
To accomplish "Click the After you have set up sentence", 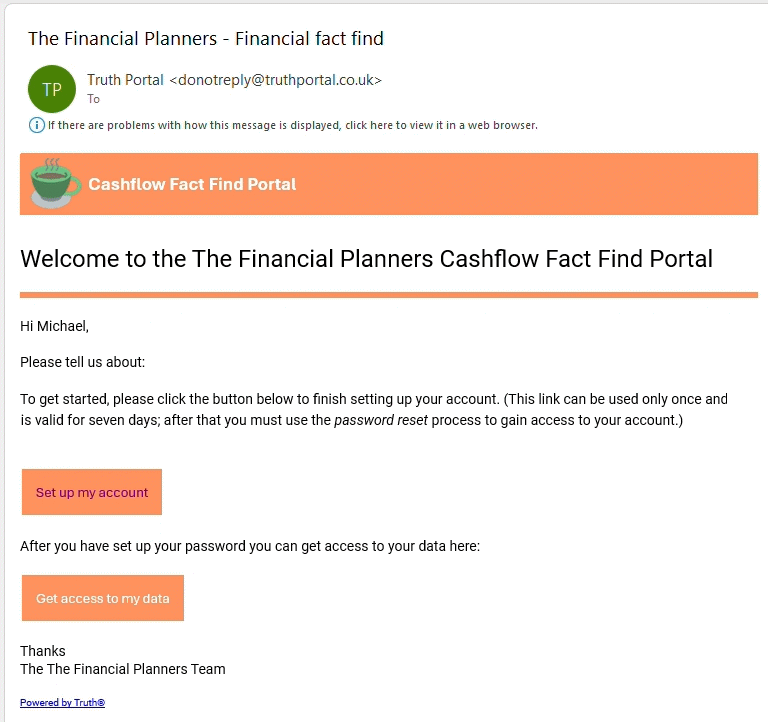I will (250, 546).
